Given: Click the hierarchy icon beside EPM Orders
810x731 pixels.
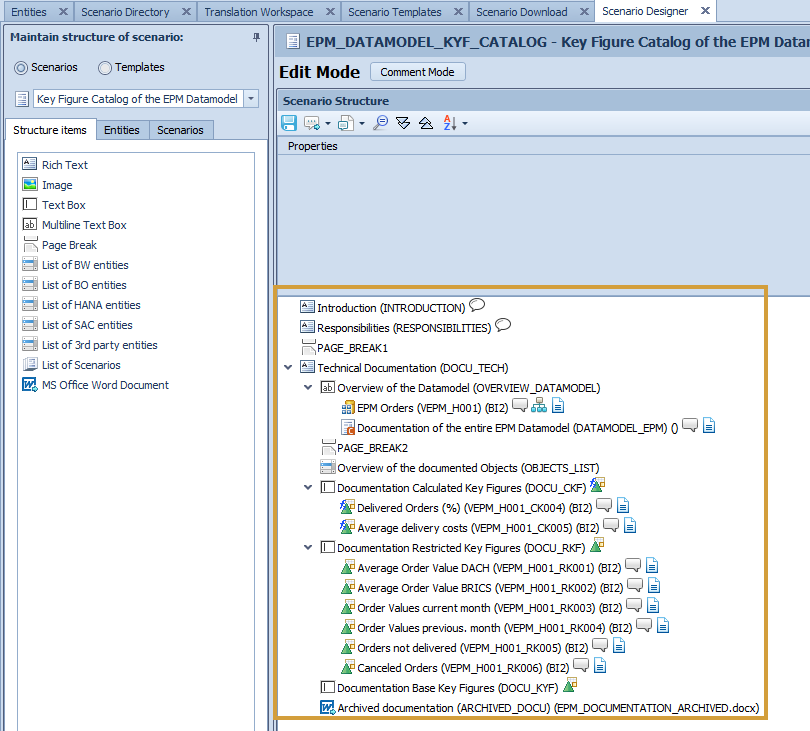Looking at the screenshot, I should pyautogui.click(x=539, y=406).
